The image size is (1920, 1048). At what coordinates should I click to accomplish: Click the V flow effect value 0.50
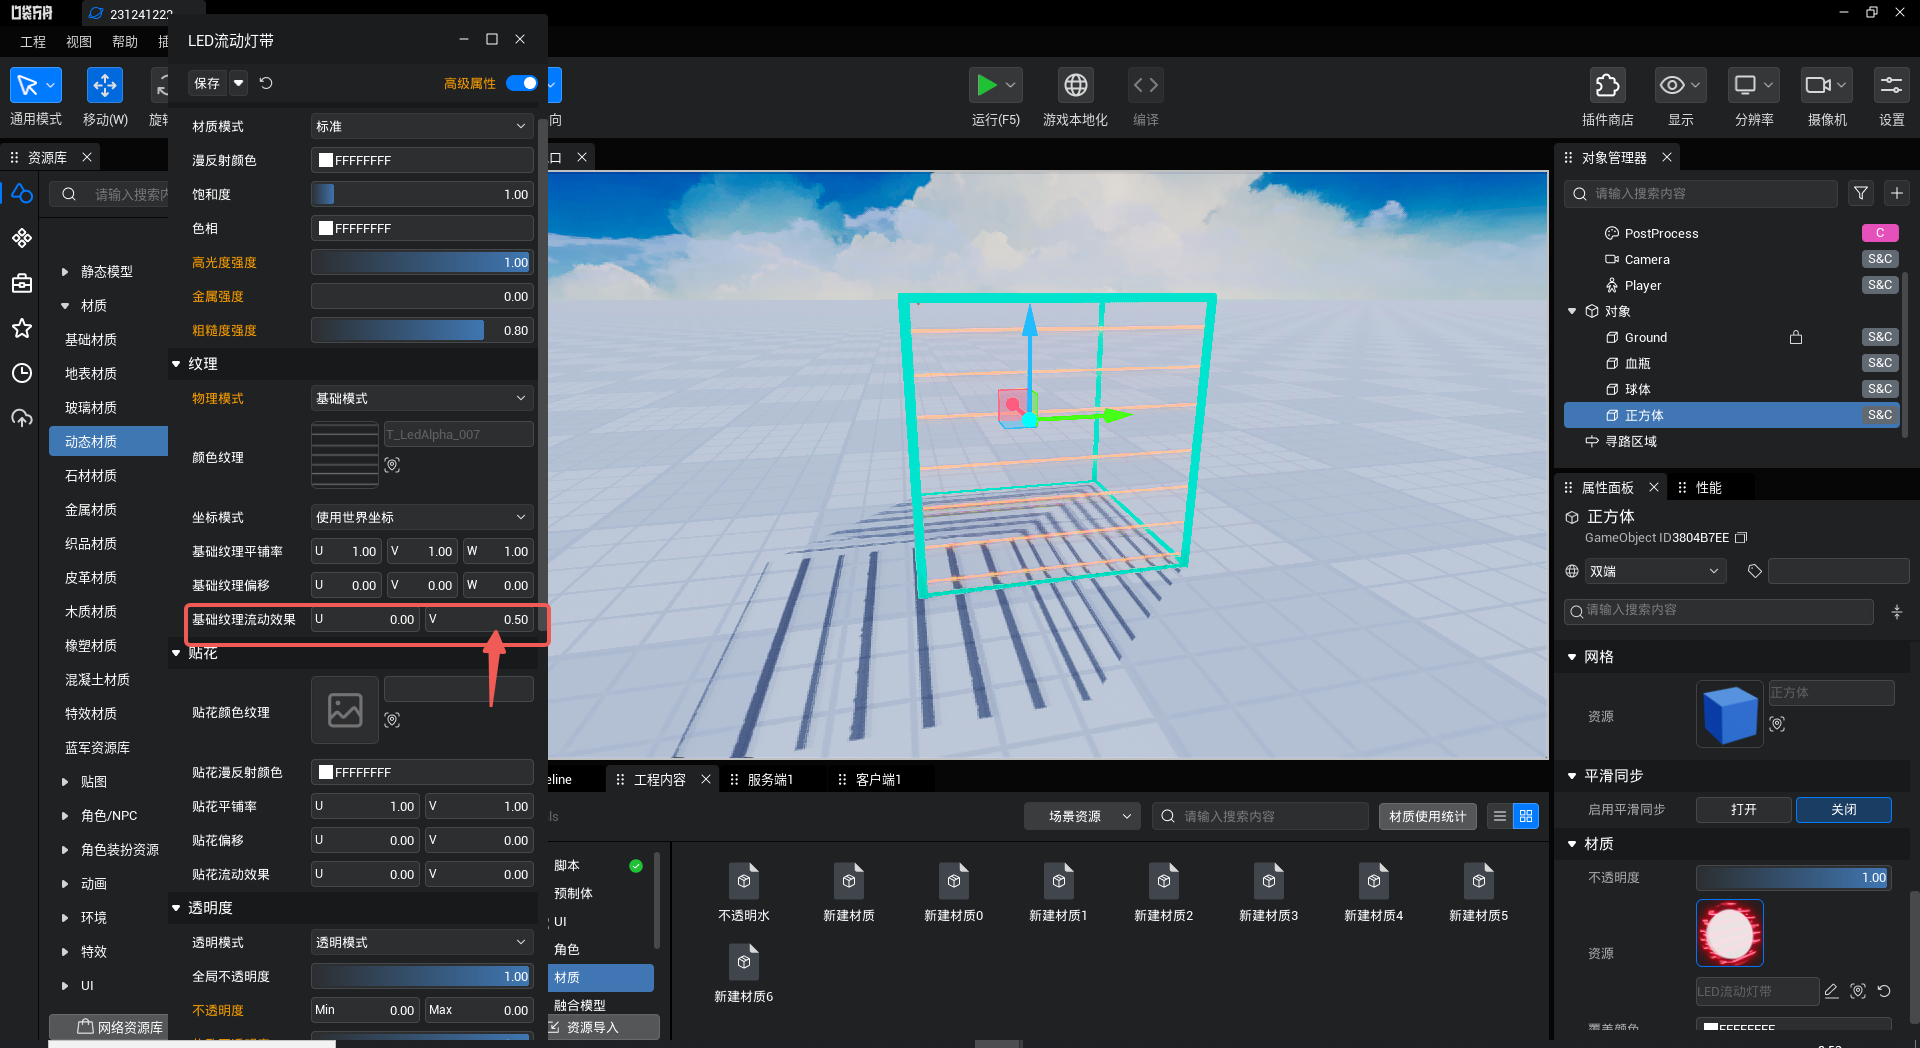478,619
